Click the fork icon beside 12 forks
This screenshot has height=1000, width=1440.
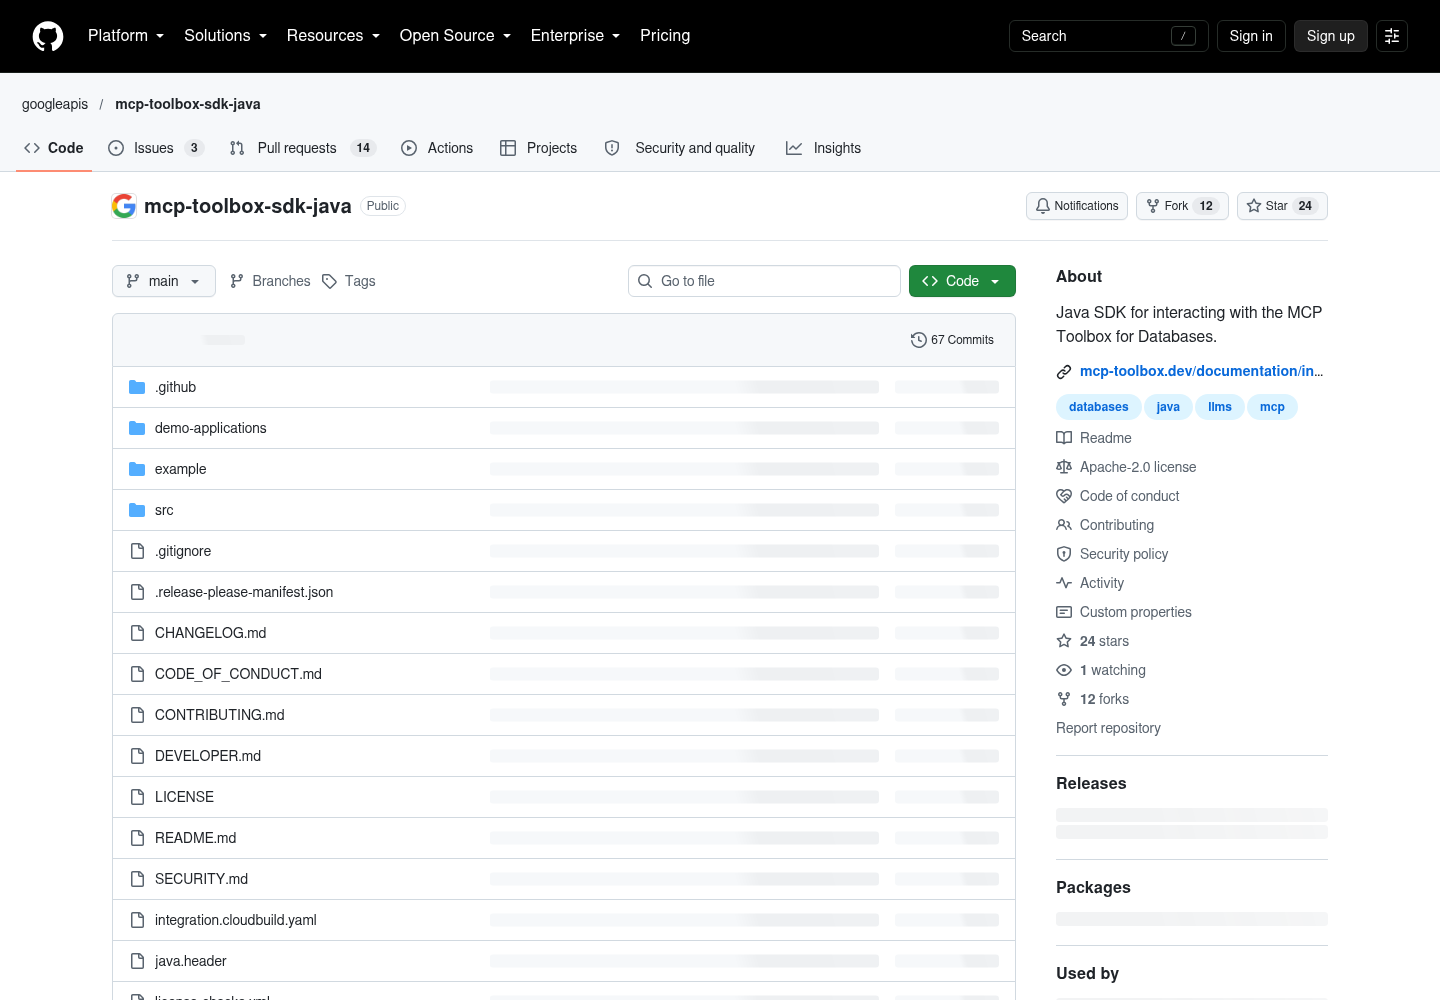tap(1064, 699)
